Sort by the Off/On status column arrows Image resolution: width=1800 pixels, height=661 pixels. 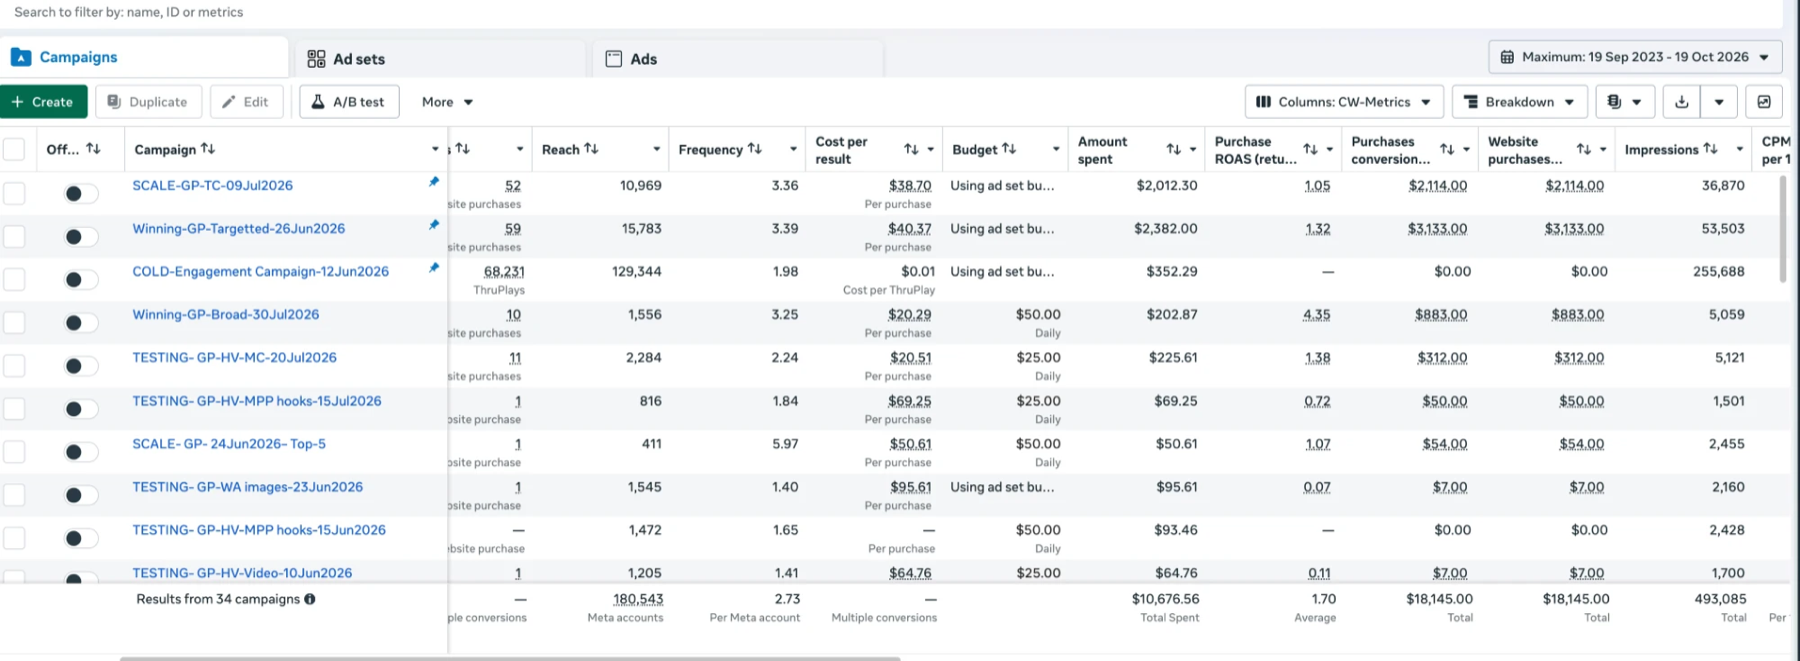[x=93, y=149]
